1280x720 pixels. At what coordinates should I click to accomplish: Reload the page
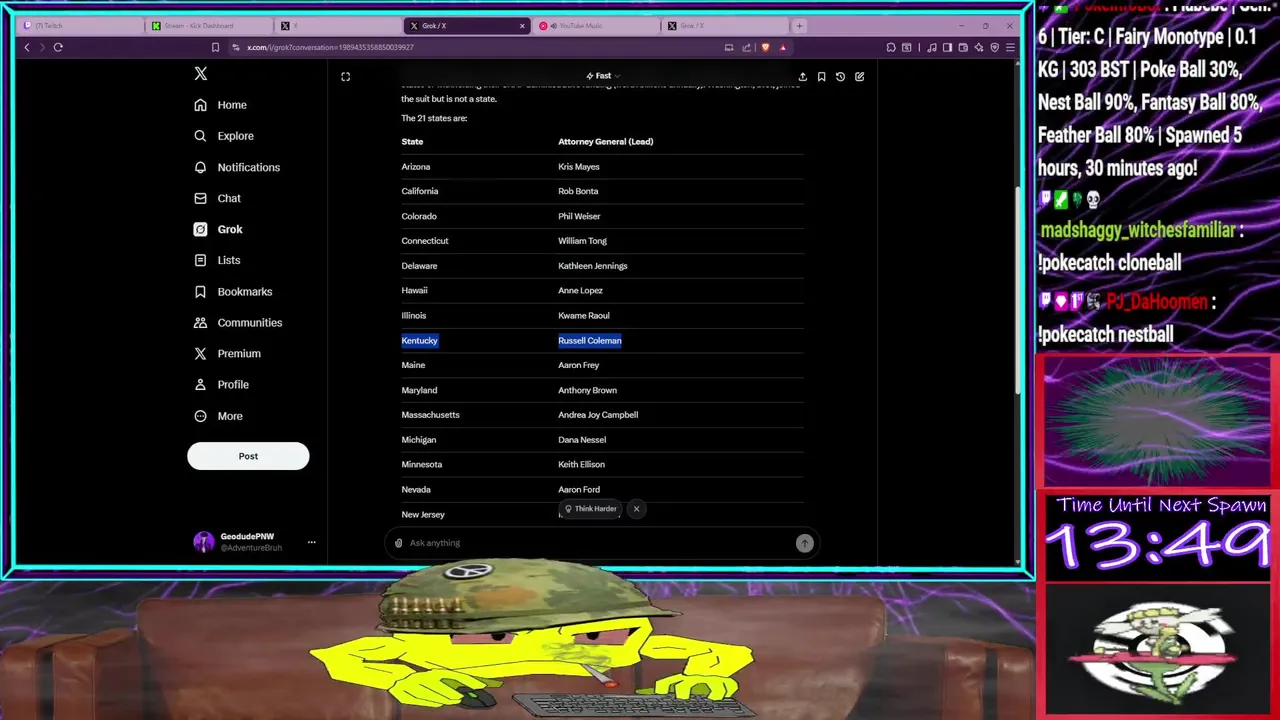[58, 47]
